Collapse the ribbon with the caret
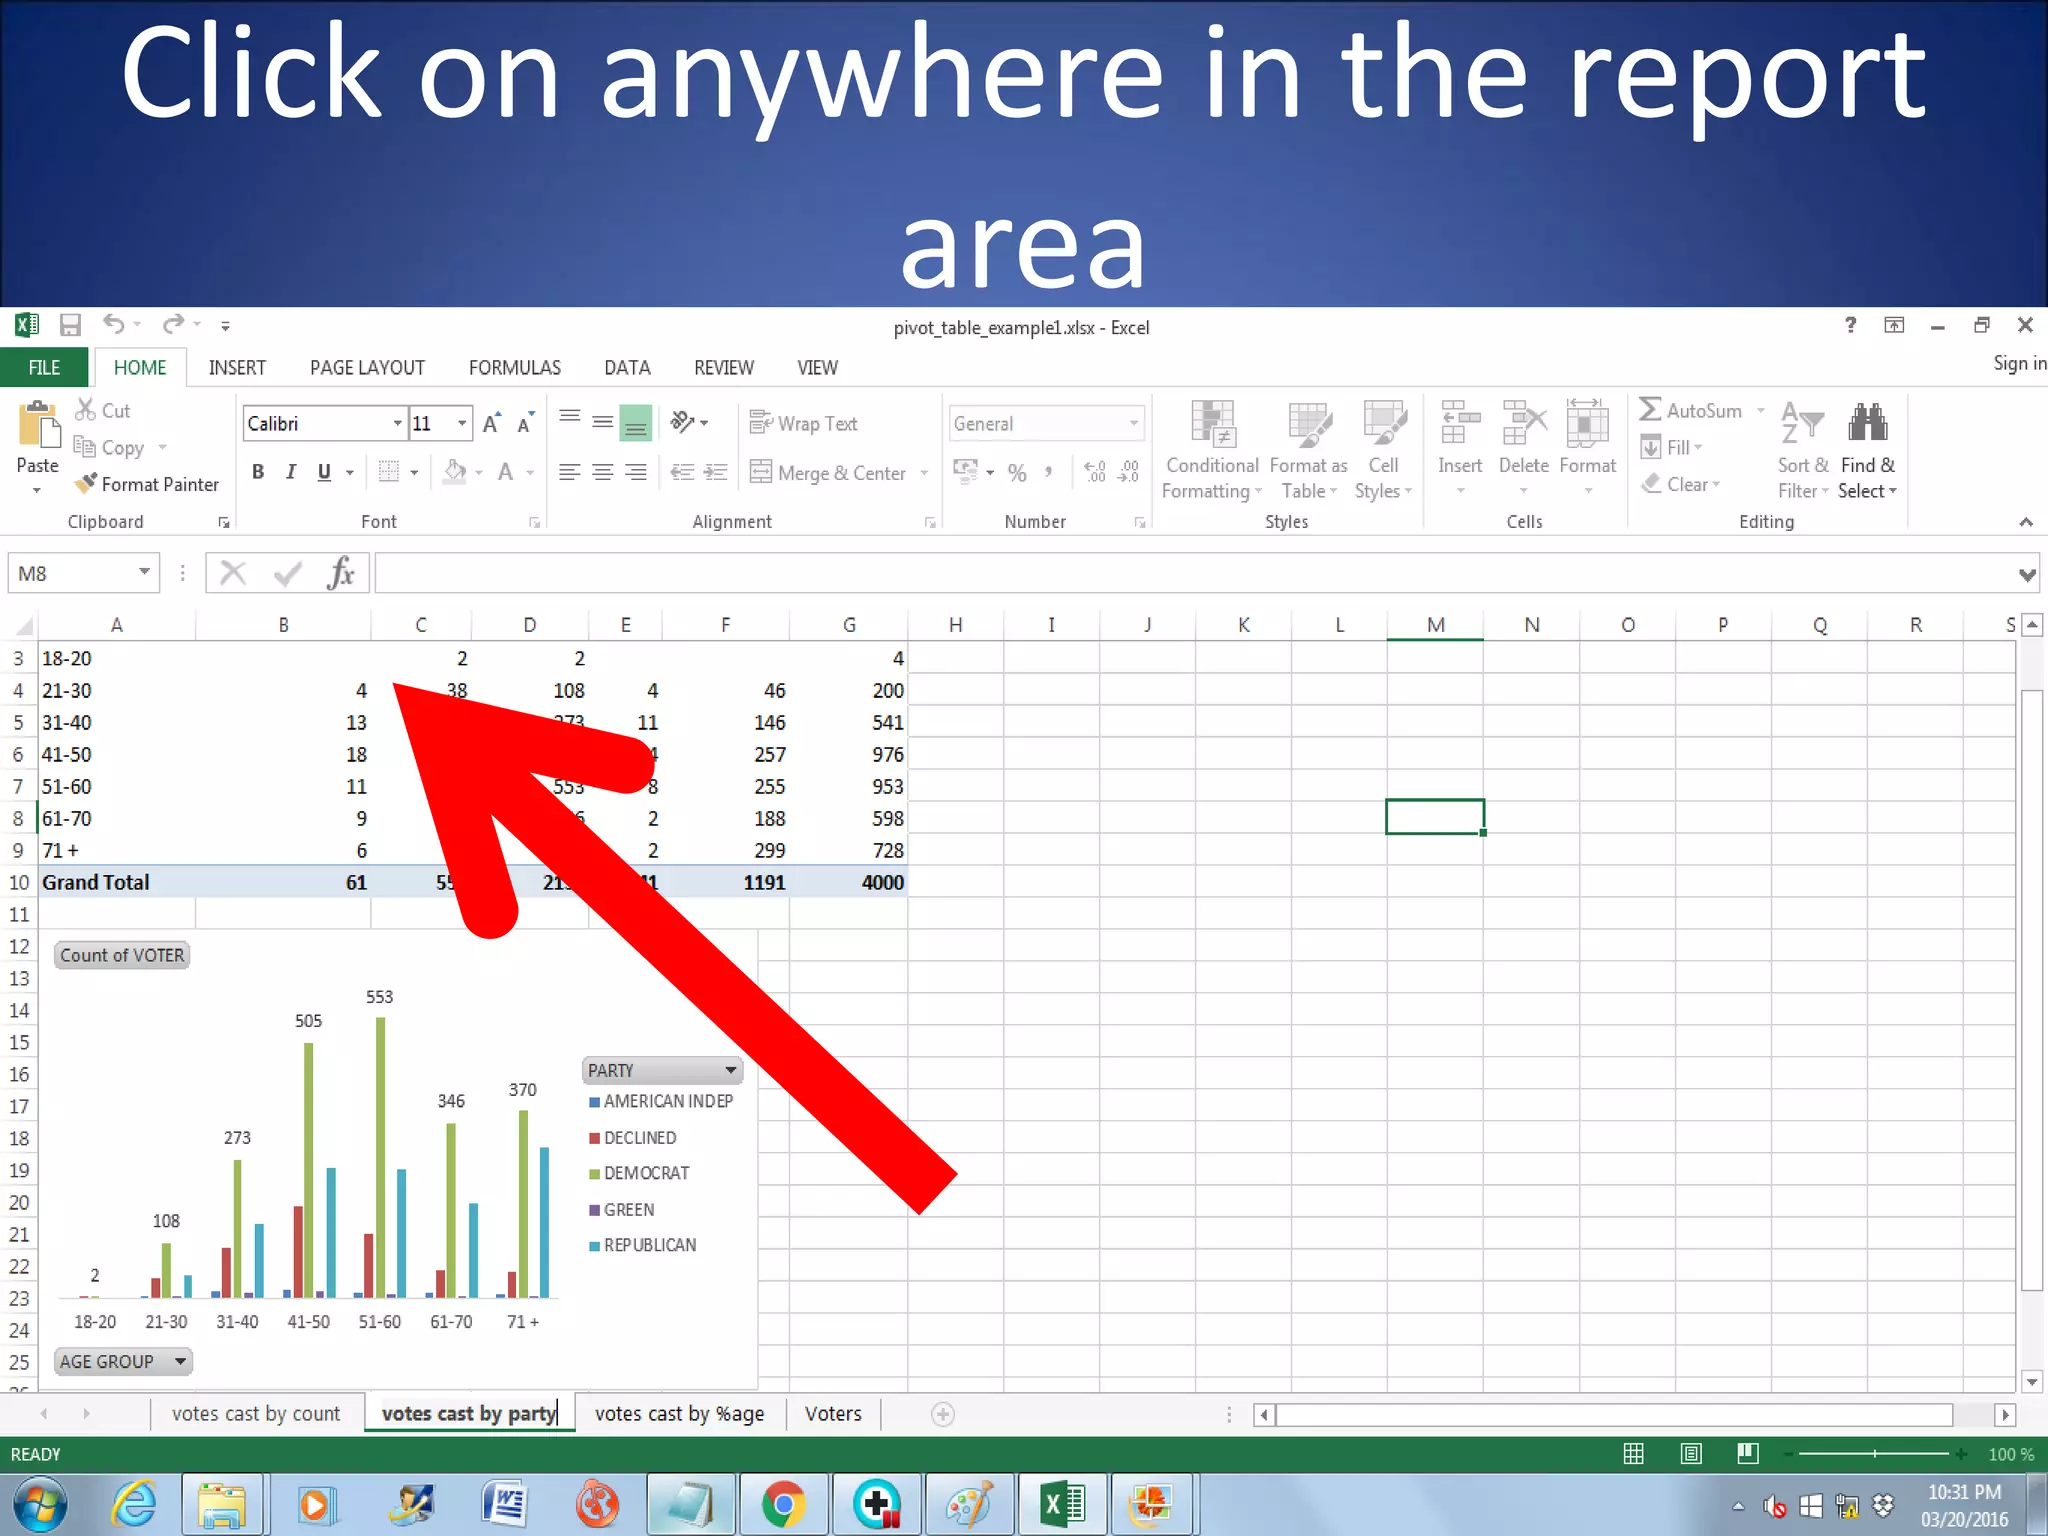 [x=2025, y=522]
